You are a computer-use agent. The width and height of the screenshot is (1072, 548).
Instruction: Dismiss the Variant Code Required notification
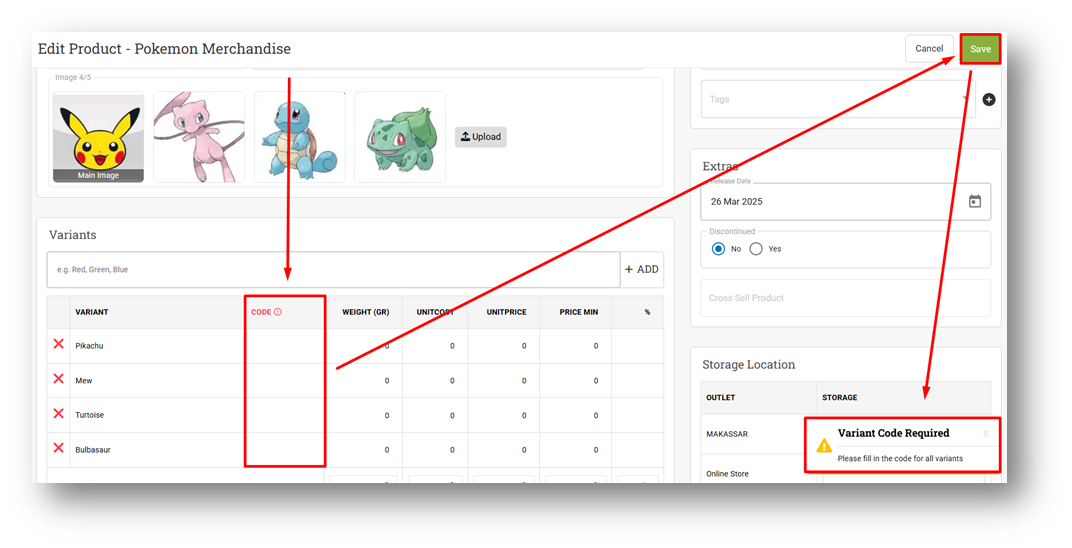pyautogui.click(x=985, y=433)
